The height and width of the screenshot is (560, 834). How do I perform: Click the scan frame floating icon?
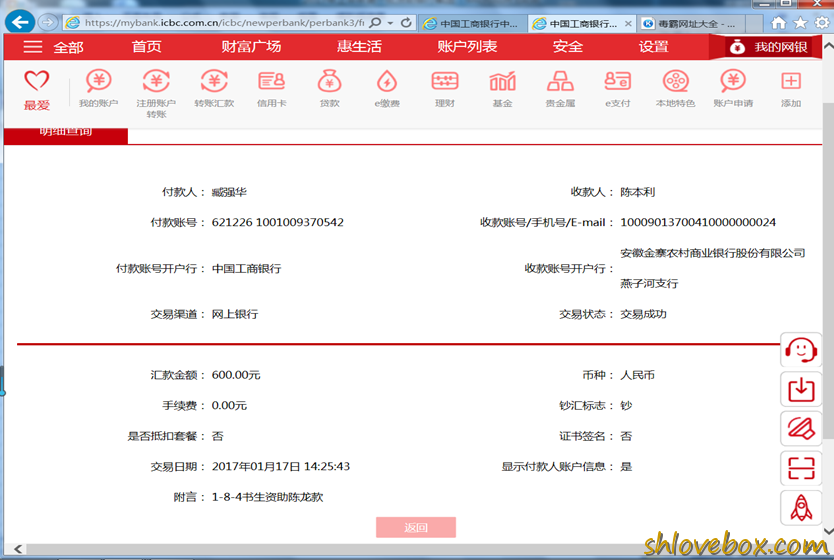point(801,468)
